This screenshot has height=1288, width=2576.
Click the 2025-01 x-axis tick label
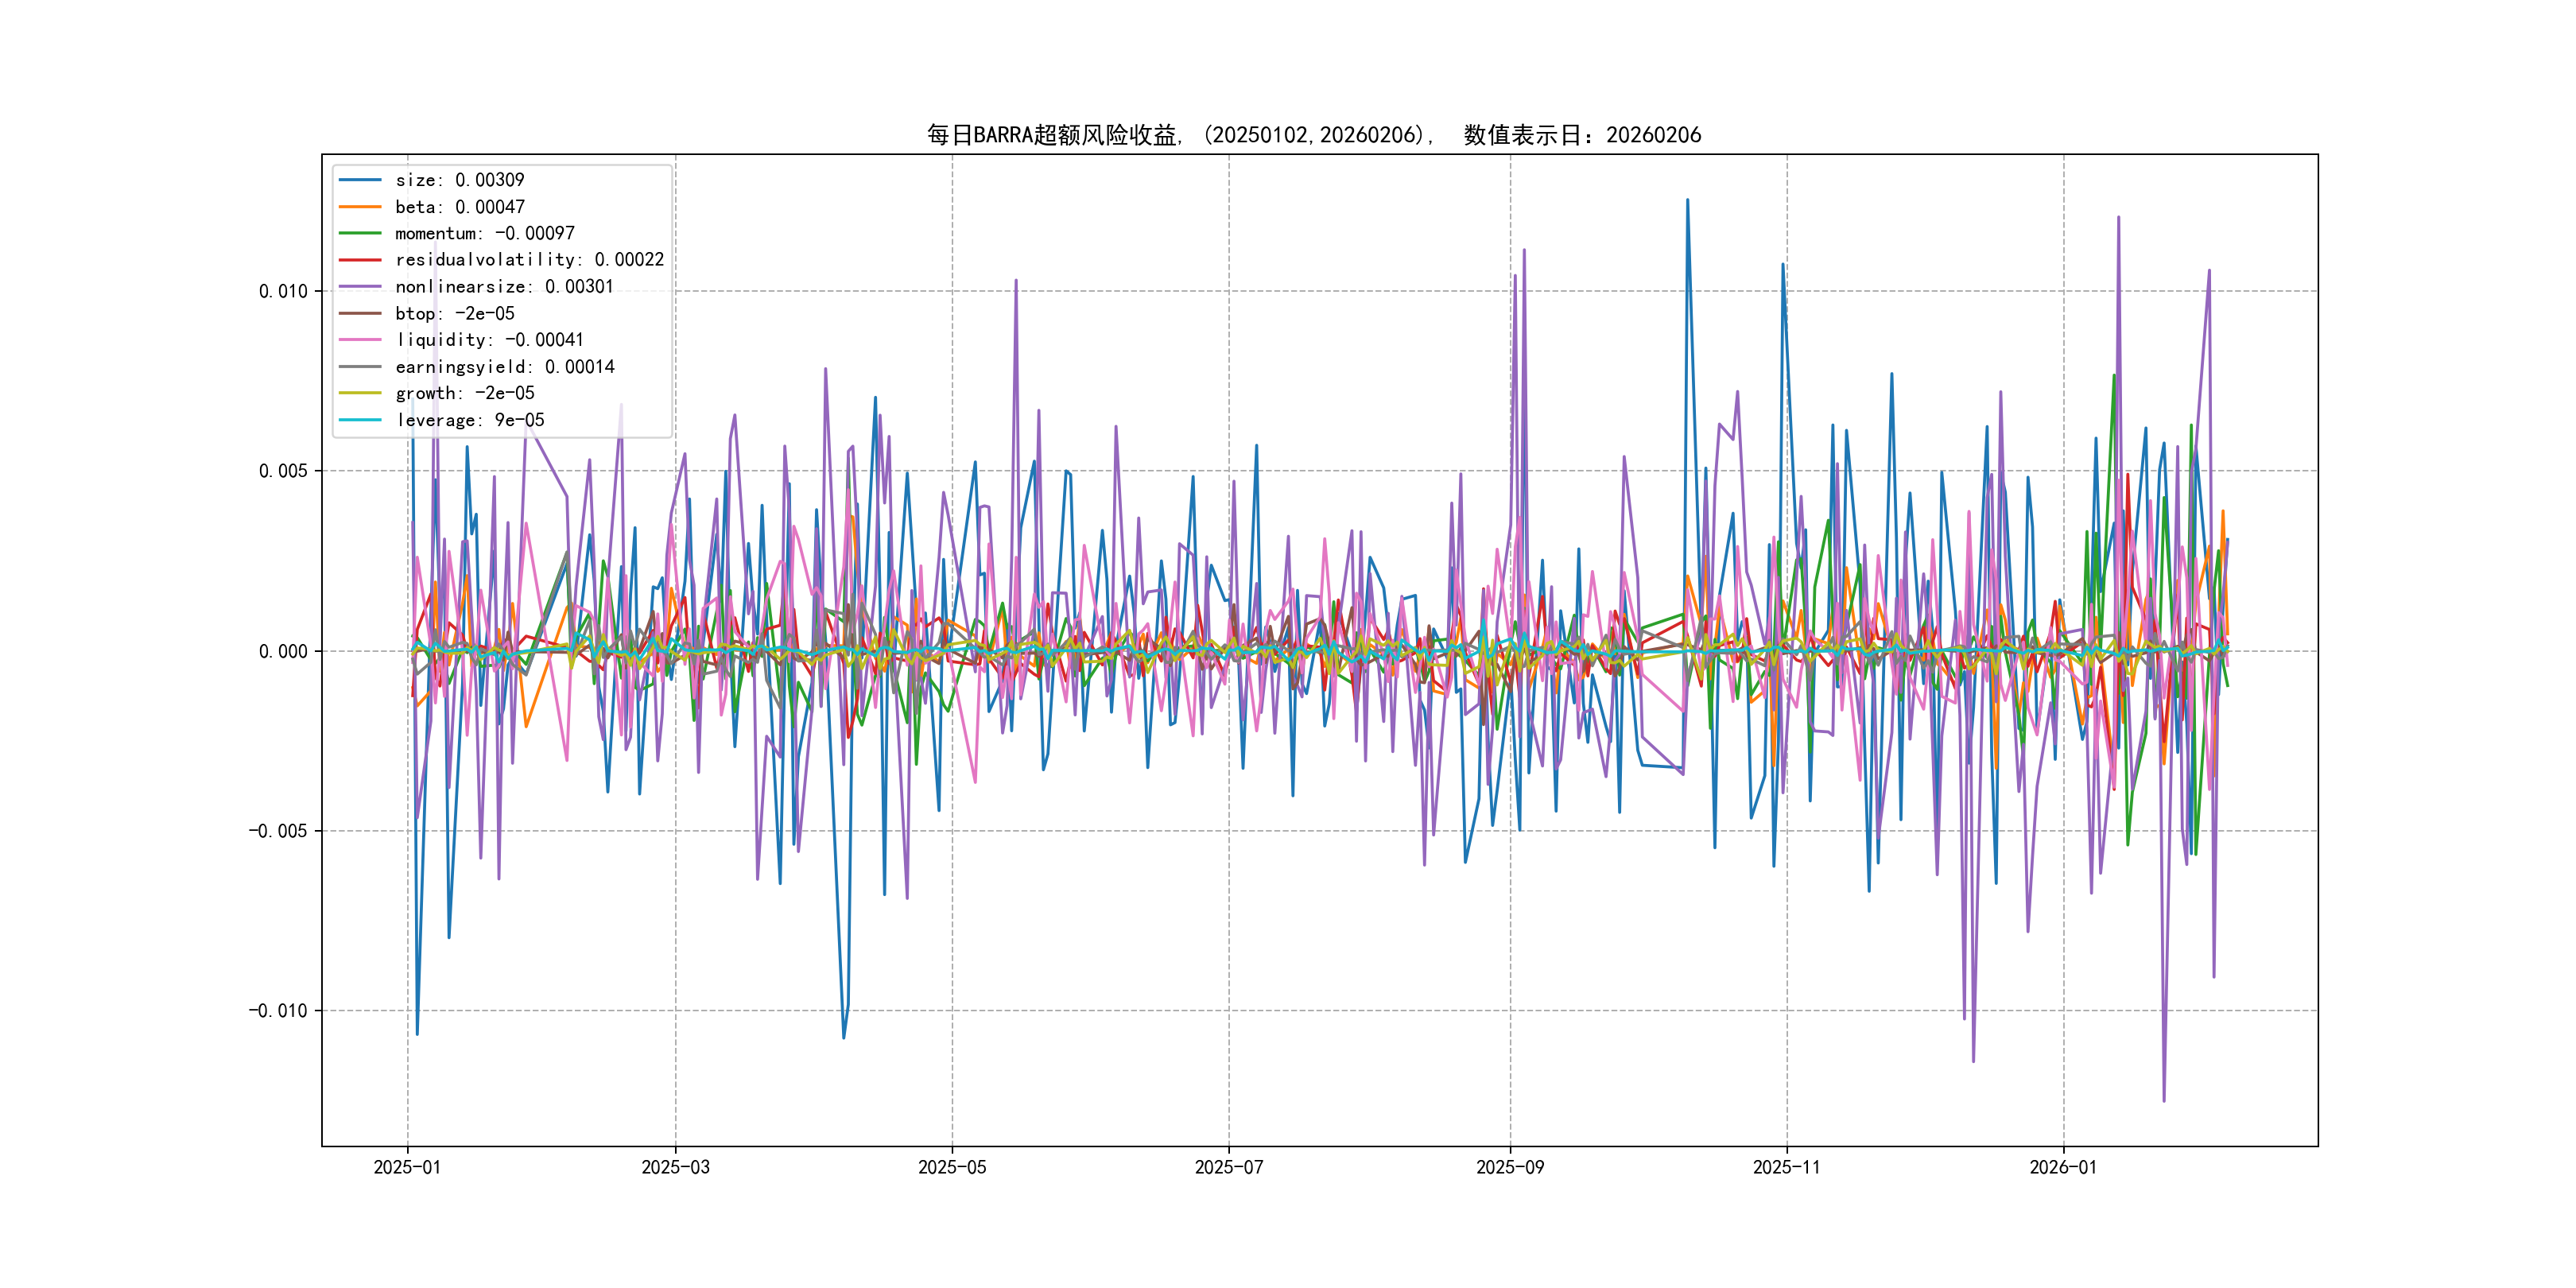pyautogui.click(x=407, y=1167)
